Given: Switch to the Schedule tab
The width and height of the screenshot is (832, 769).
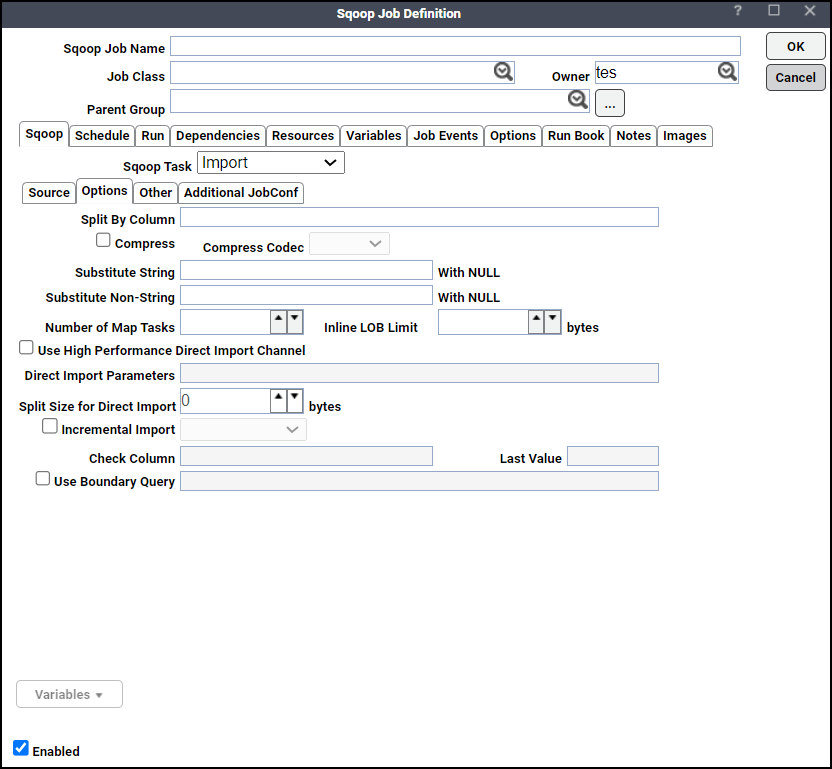Looking at the screenshot, I should [x=102, y=136].
